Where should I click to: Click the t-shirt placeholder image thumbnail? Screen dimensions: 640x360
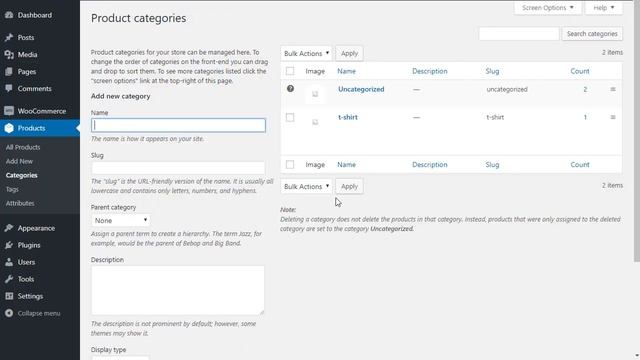(315, 122)
